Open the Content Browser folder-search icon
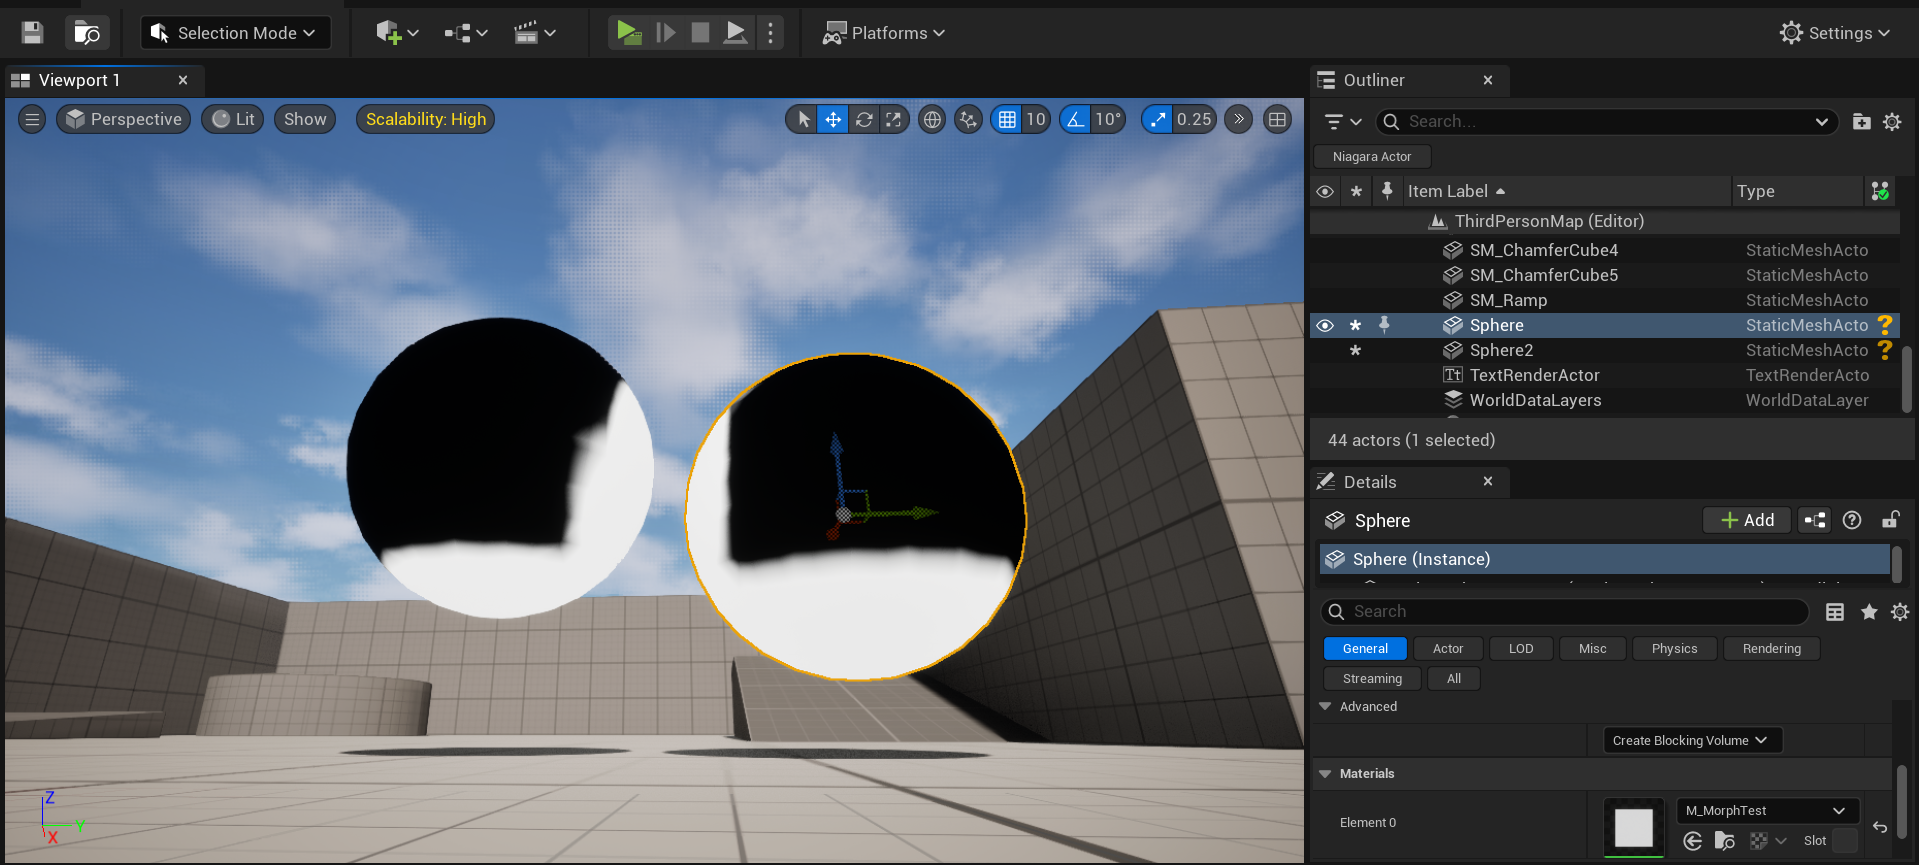This screenshot has height=865, width=1919. pyautogui.click(x=87, y=33)
